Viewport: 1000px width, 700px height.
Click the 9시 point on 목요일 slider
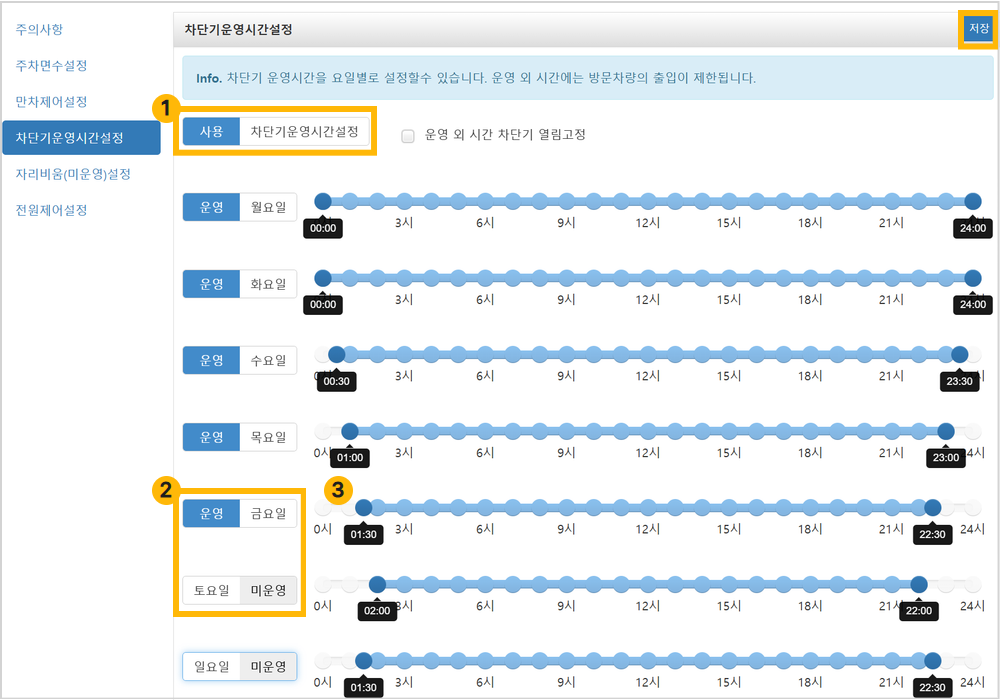point(567,432)
